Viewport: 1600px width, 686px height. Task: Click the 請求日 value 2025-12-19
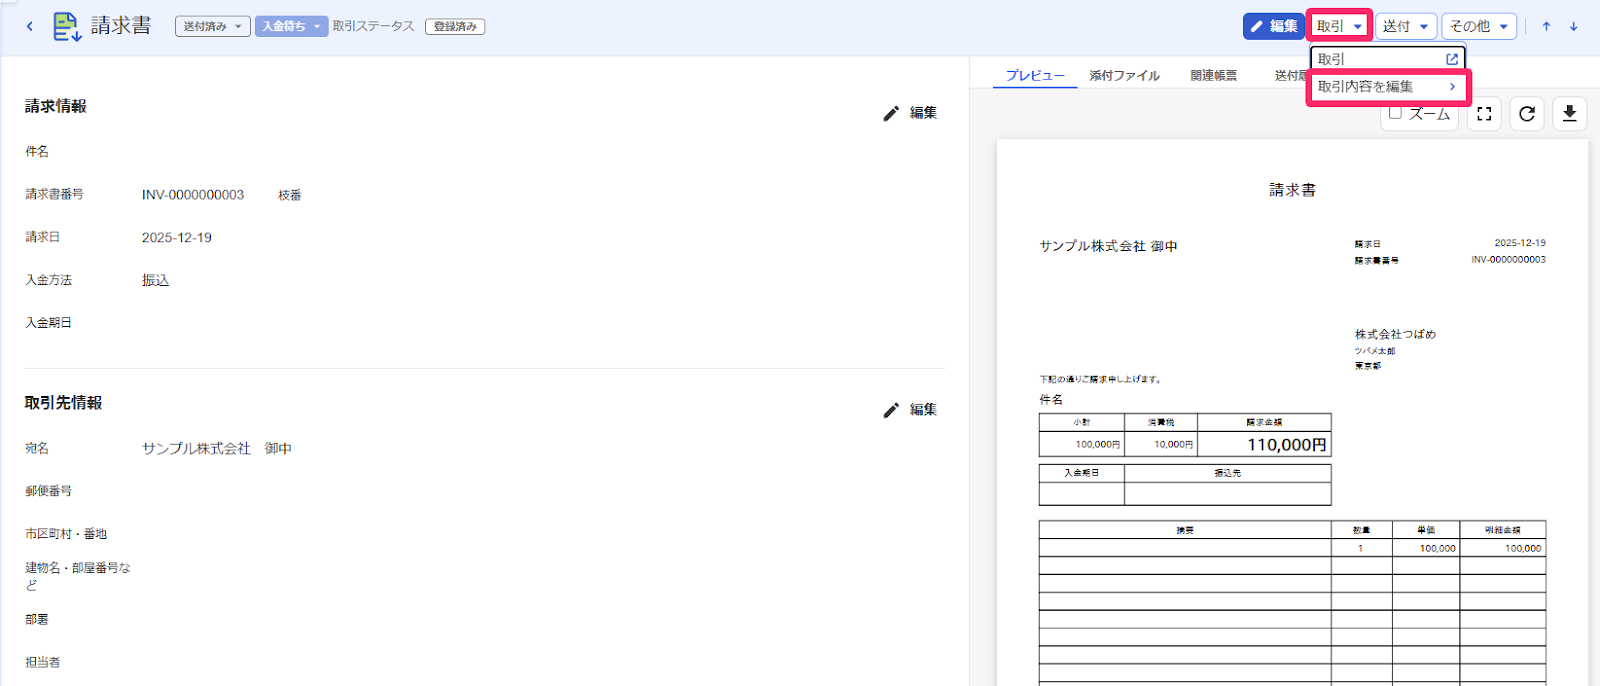177,238
